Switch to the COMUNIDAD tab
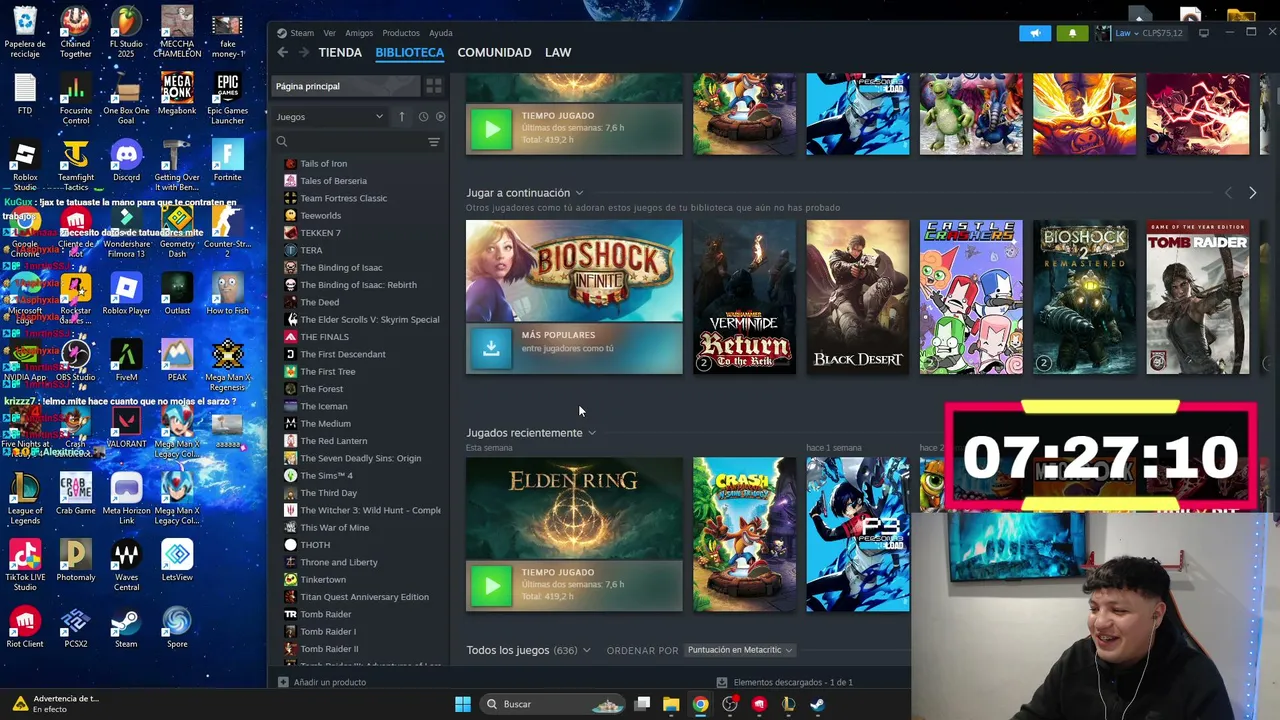Image resolution: width=1280 pixels, height=720 pixels. [494, 52]
